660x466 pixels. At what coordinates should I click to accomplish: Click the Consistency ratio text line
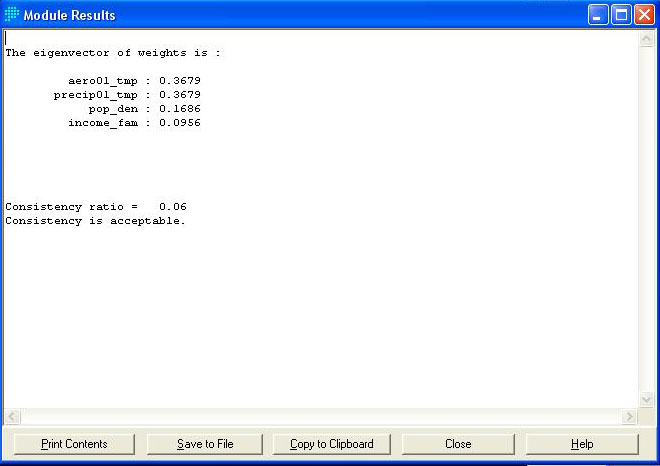96,206
